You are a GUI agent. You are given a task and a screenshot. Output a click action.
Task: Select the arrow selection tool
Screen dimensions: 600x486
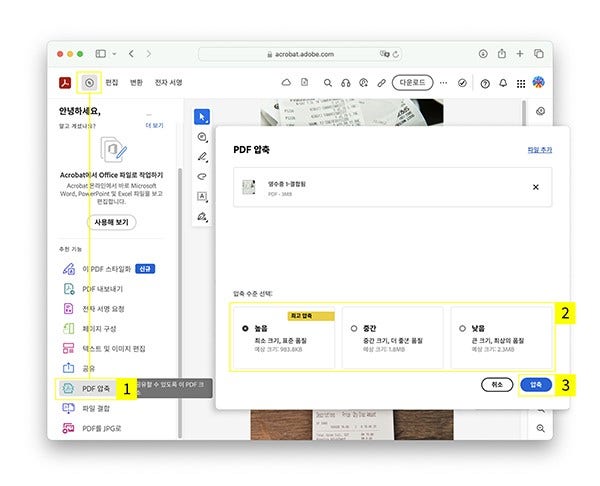pyautogui.click(x=202, y=117)
